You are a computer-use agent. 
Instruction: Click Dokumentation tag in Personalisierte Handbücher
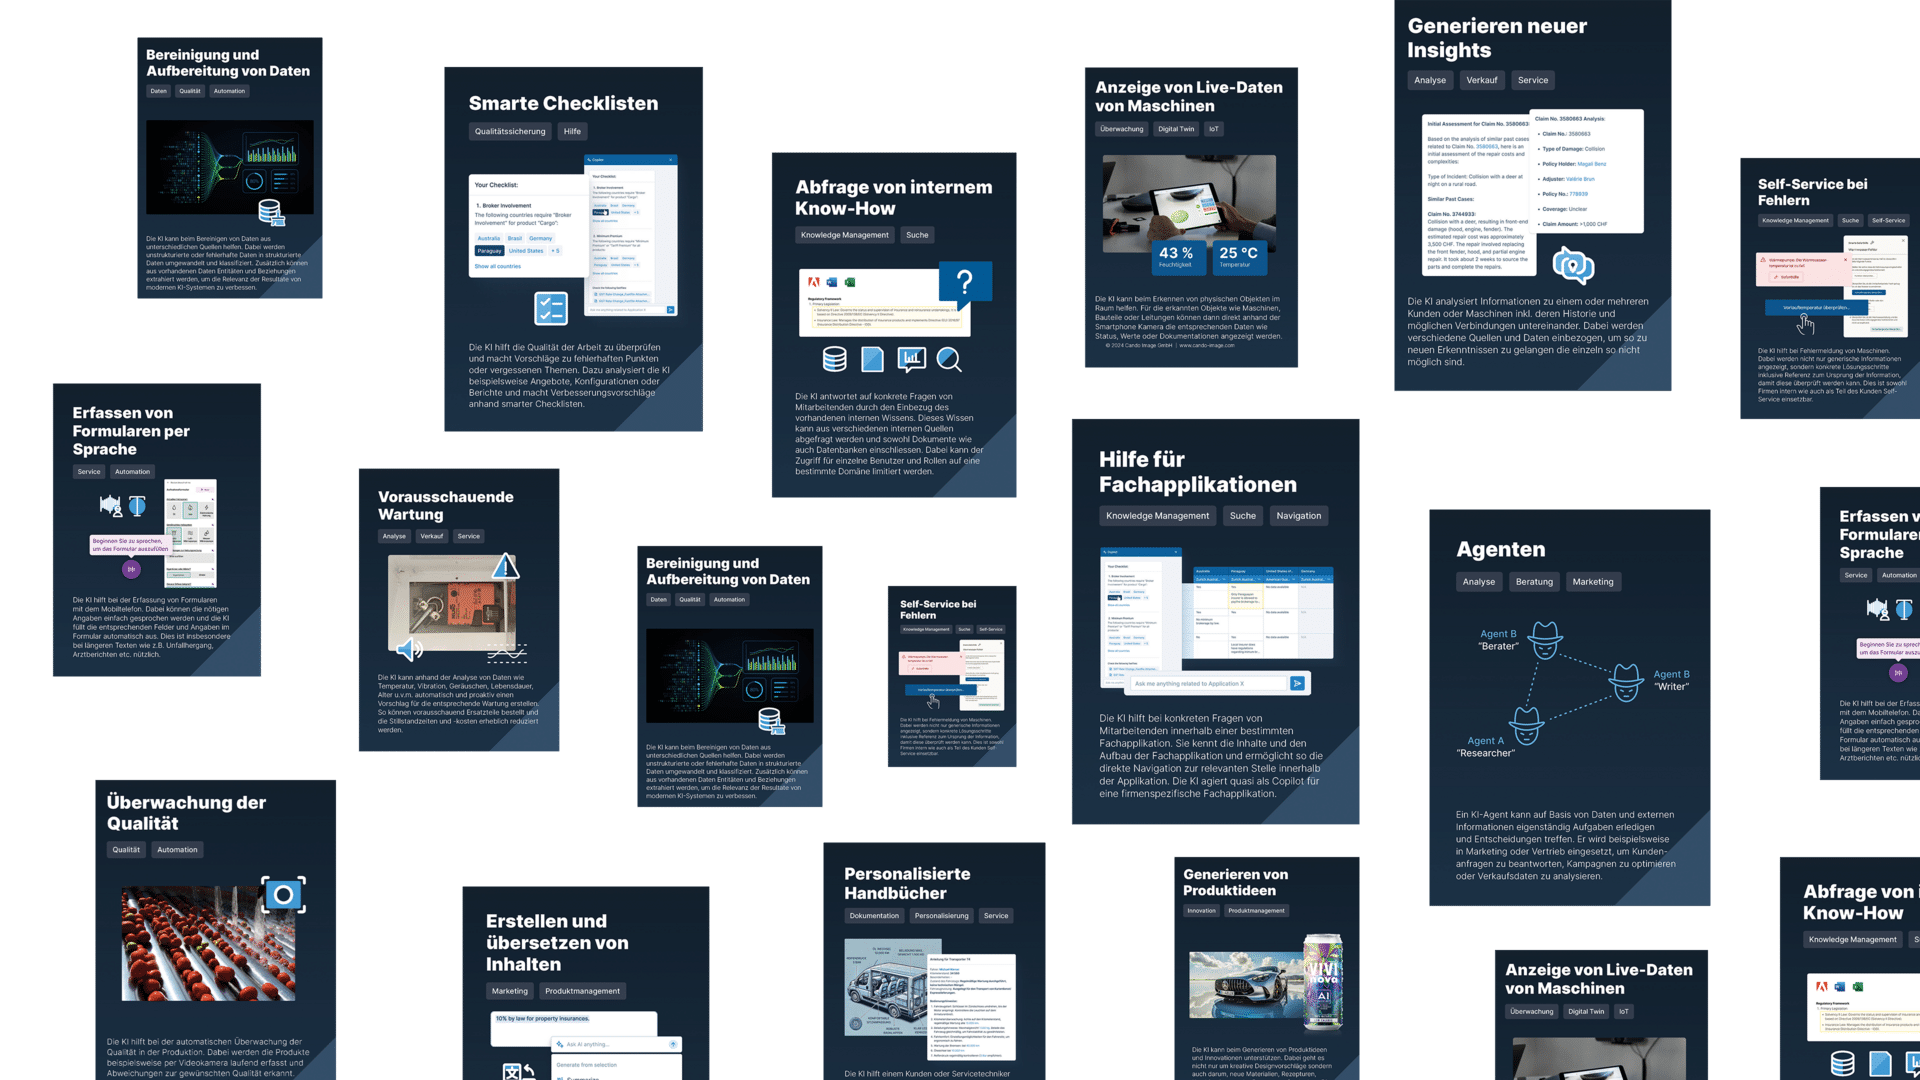click(x=874, y=916)
